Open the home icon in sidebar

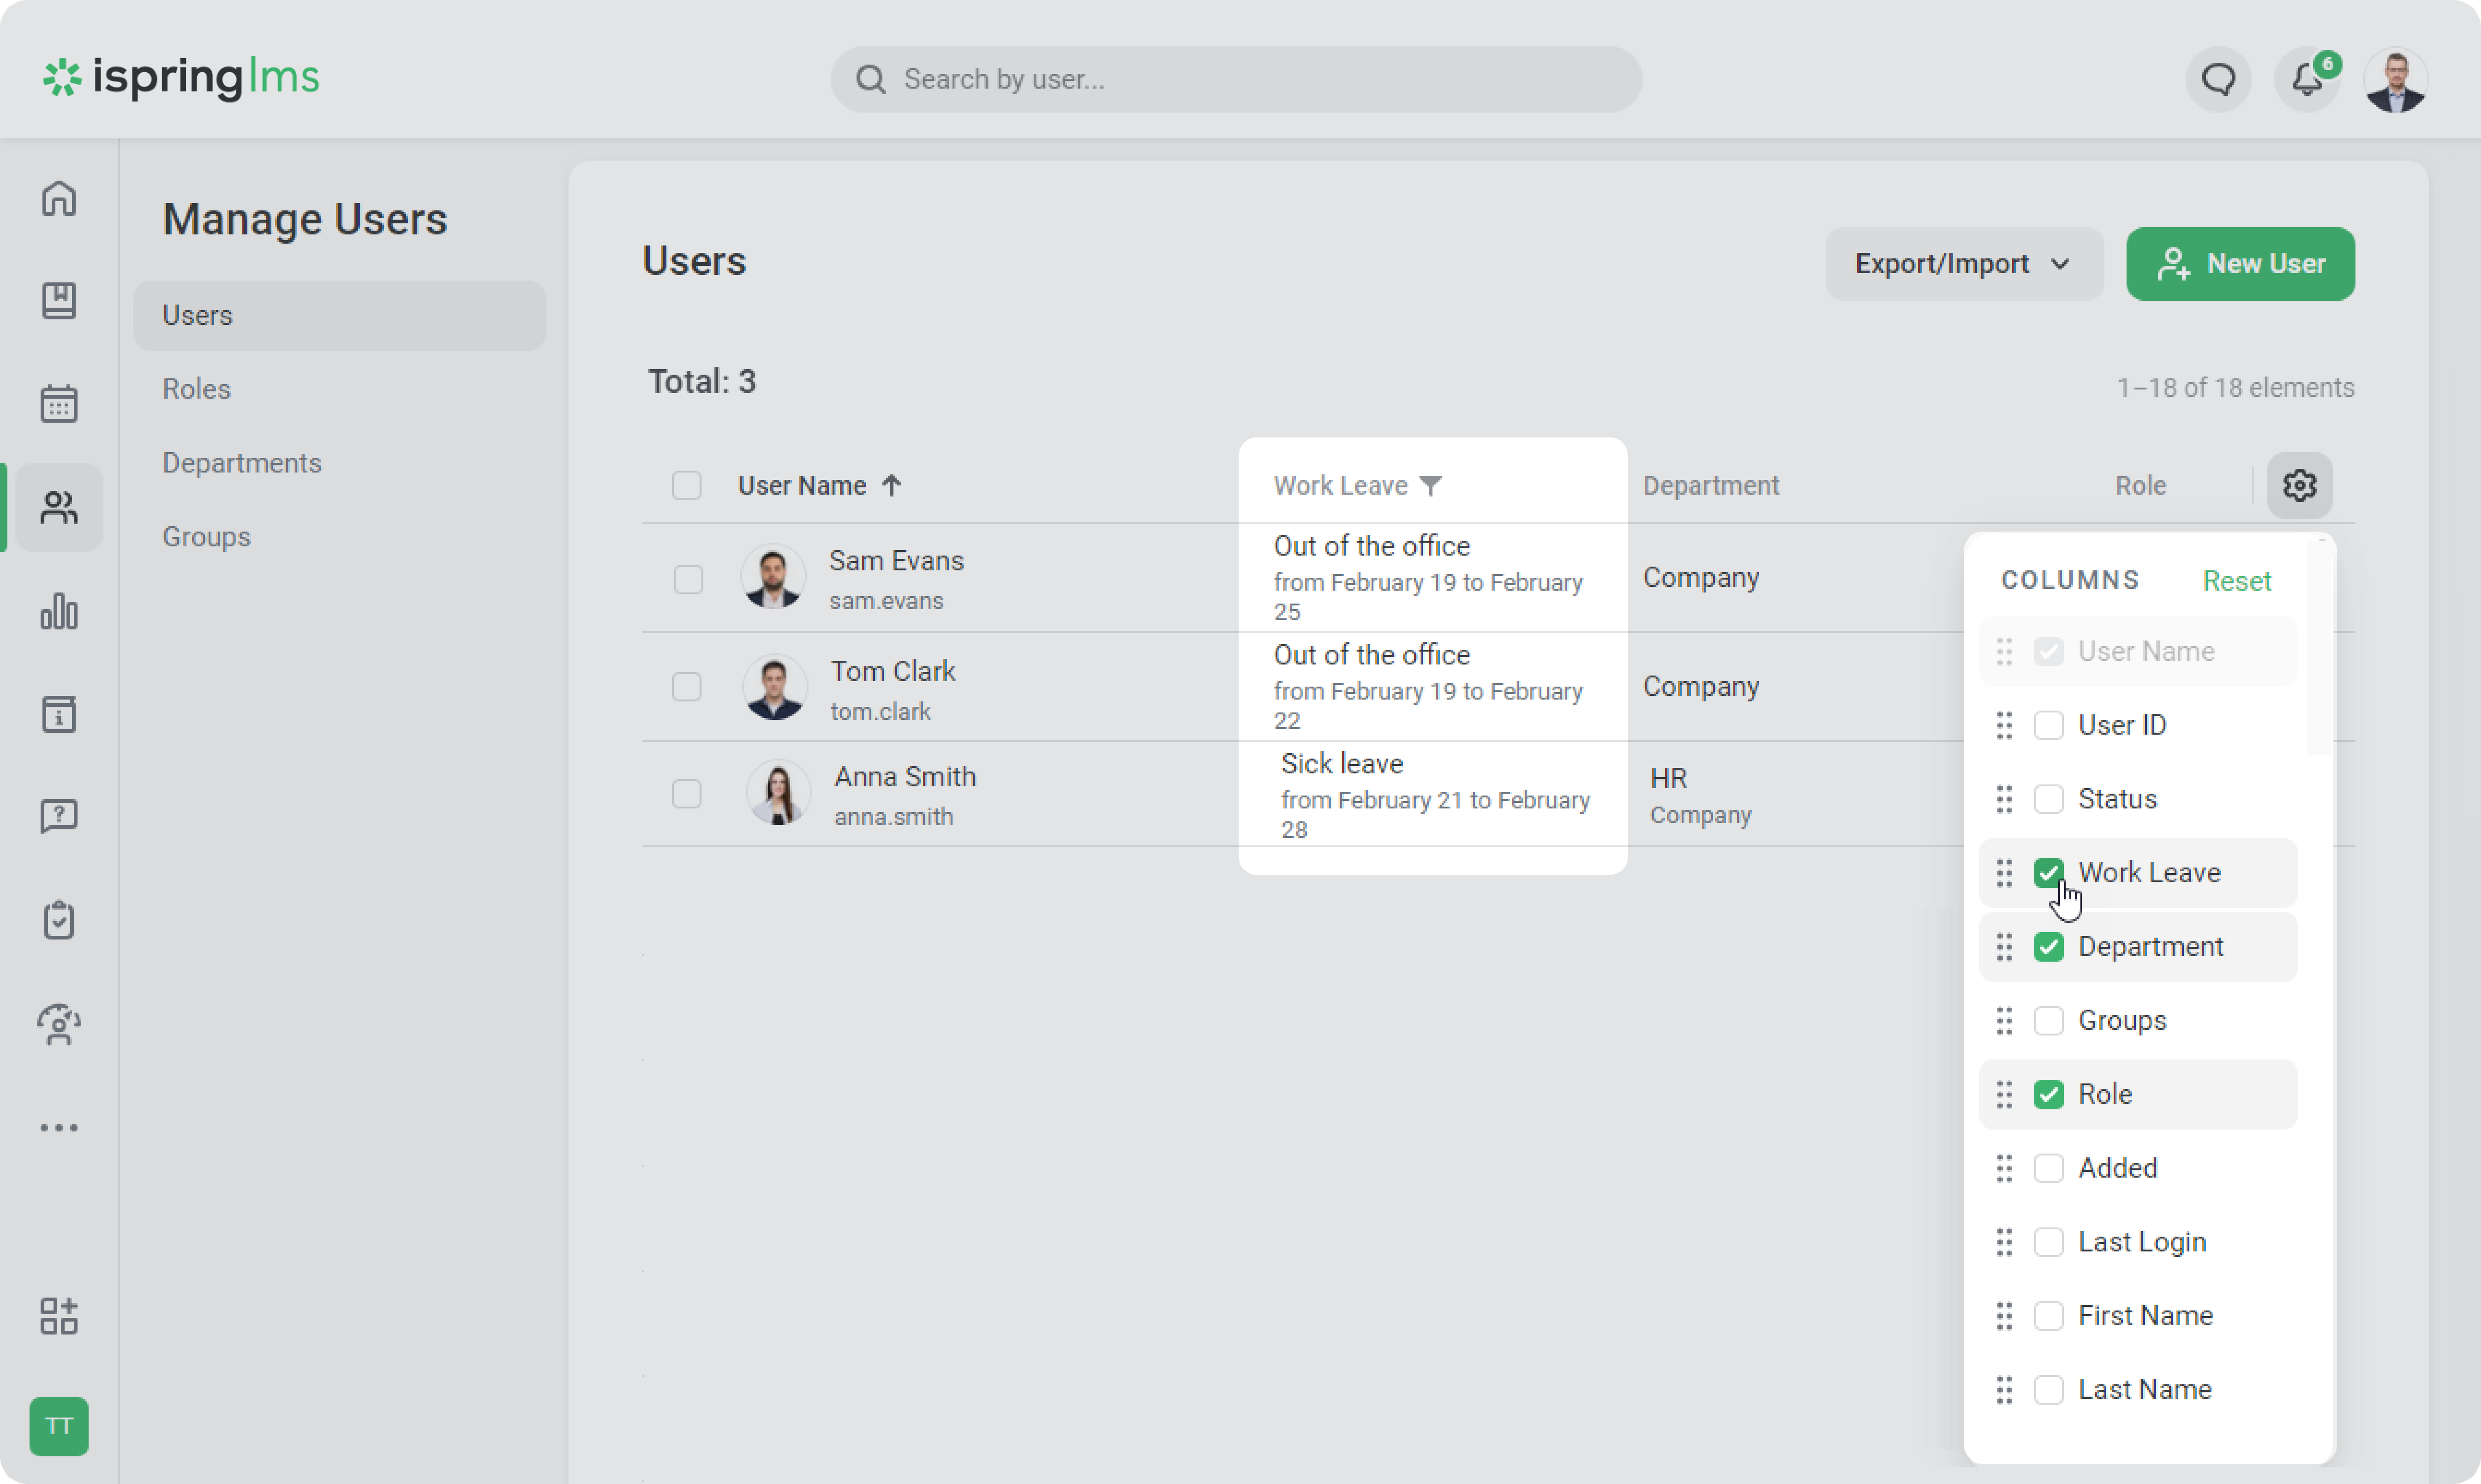[59, 198]
